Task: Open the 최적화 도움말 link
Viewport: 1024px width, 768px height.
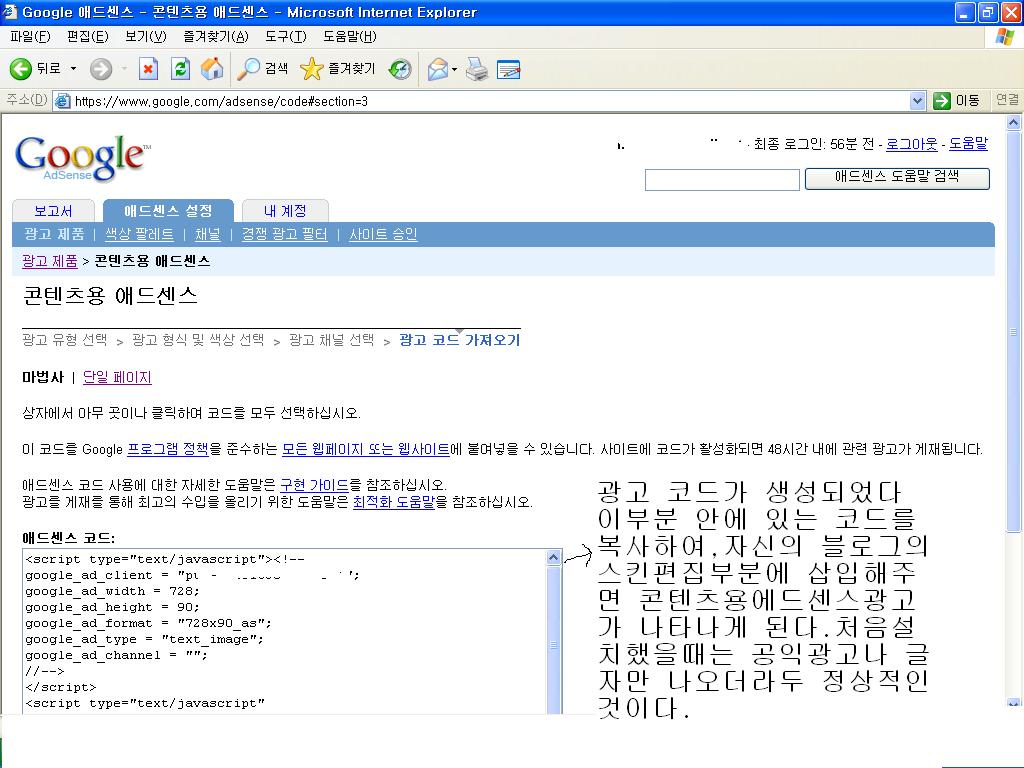Action: 394,502
